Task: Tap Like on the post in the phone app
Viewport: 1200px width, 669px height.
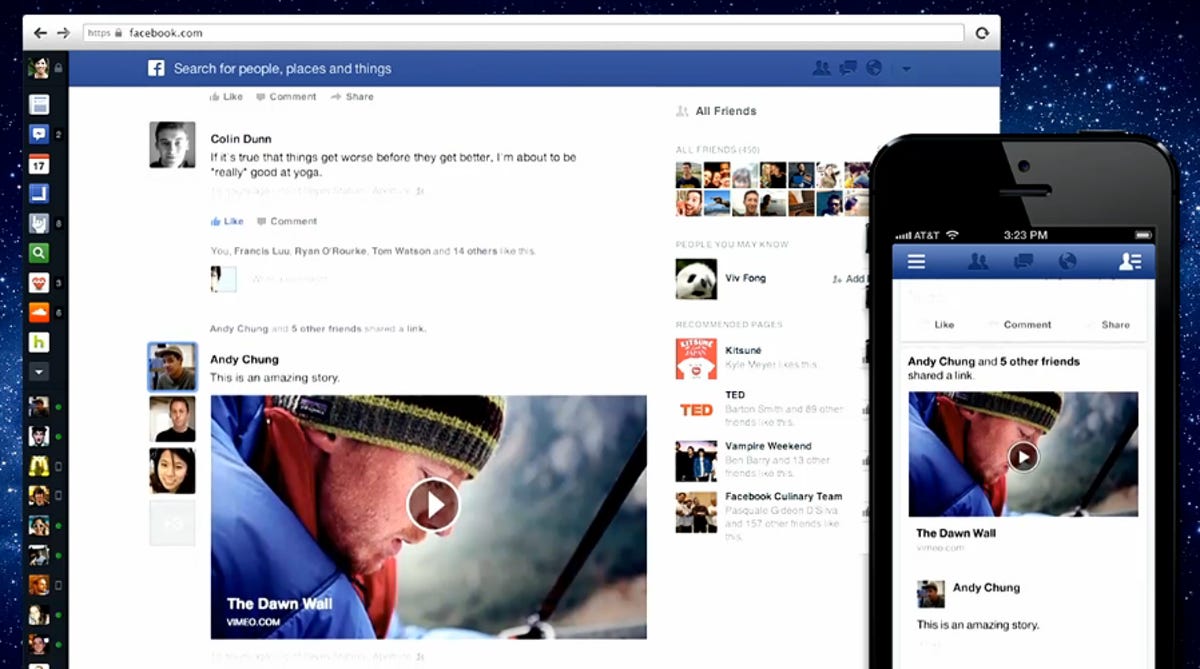Action: click(x=944, y=324)
